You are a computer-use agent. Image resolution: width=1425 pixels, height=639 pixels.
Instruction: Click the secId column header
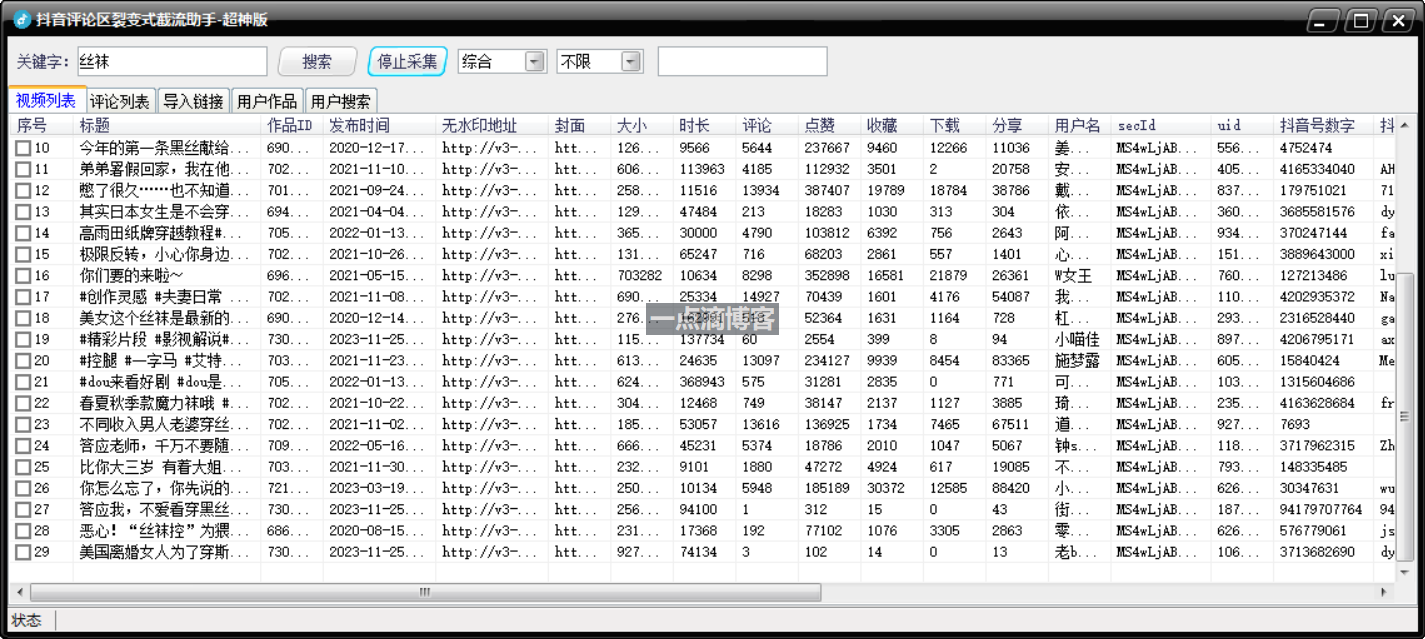tap(1161, 125)
